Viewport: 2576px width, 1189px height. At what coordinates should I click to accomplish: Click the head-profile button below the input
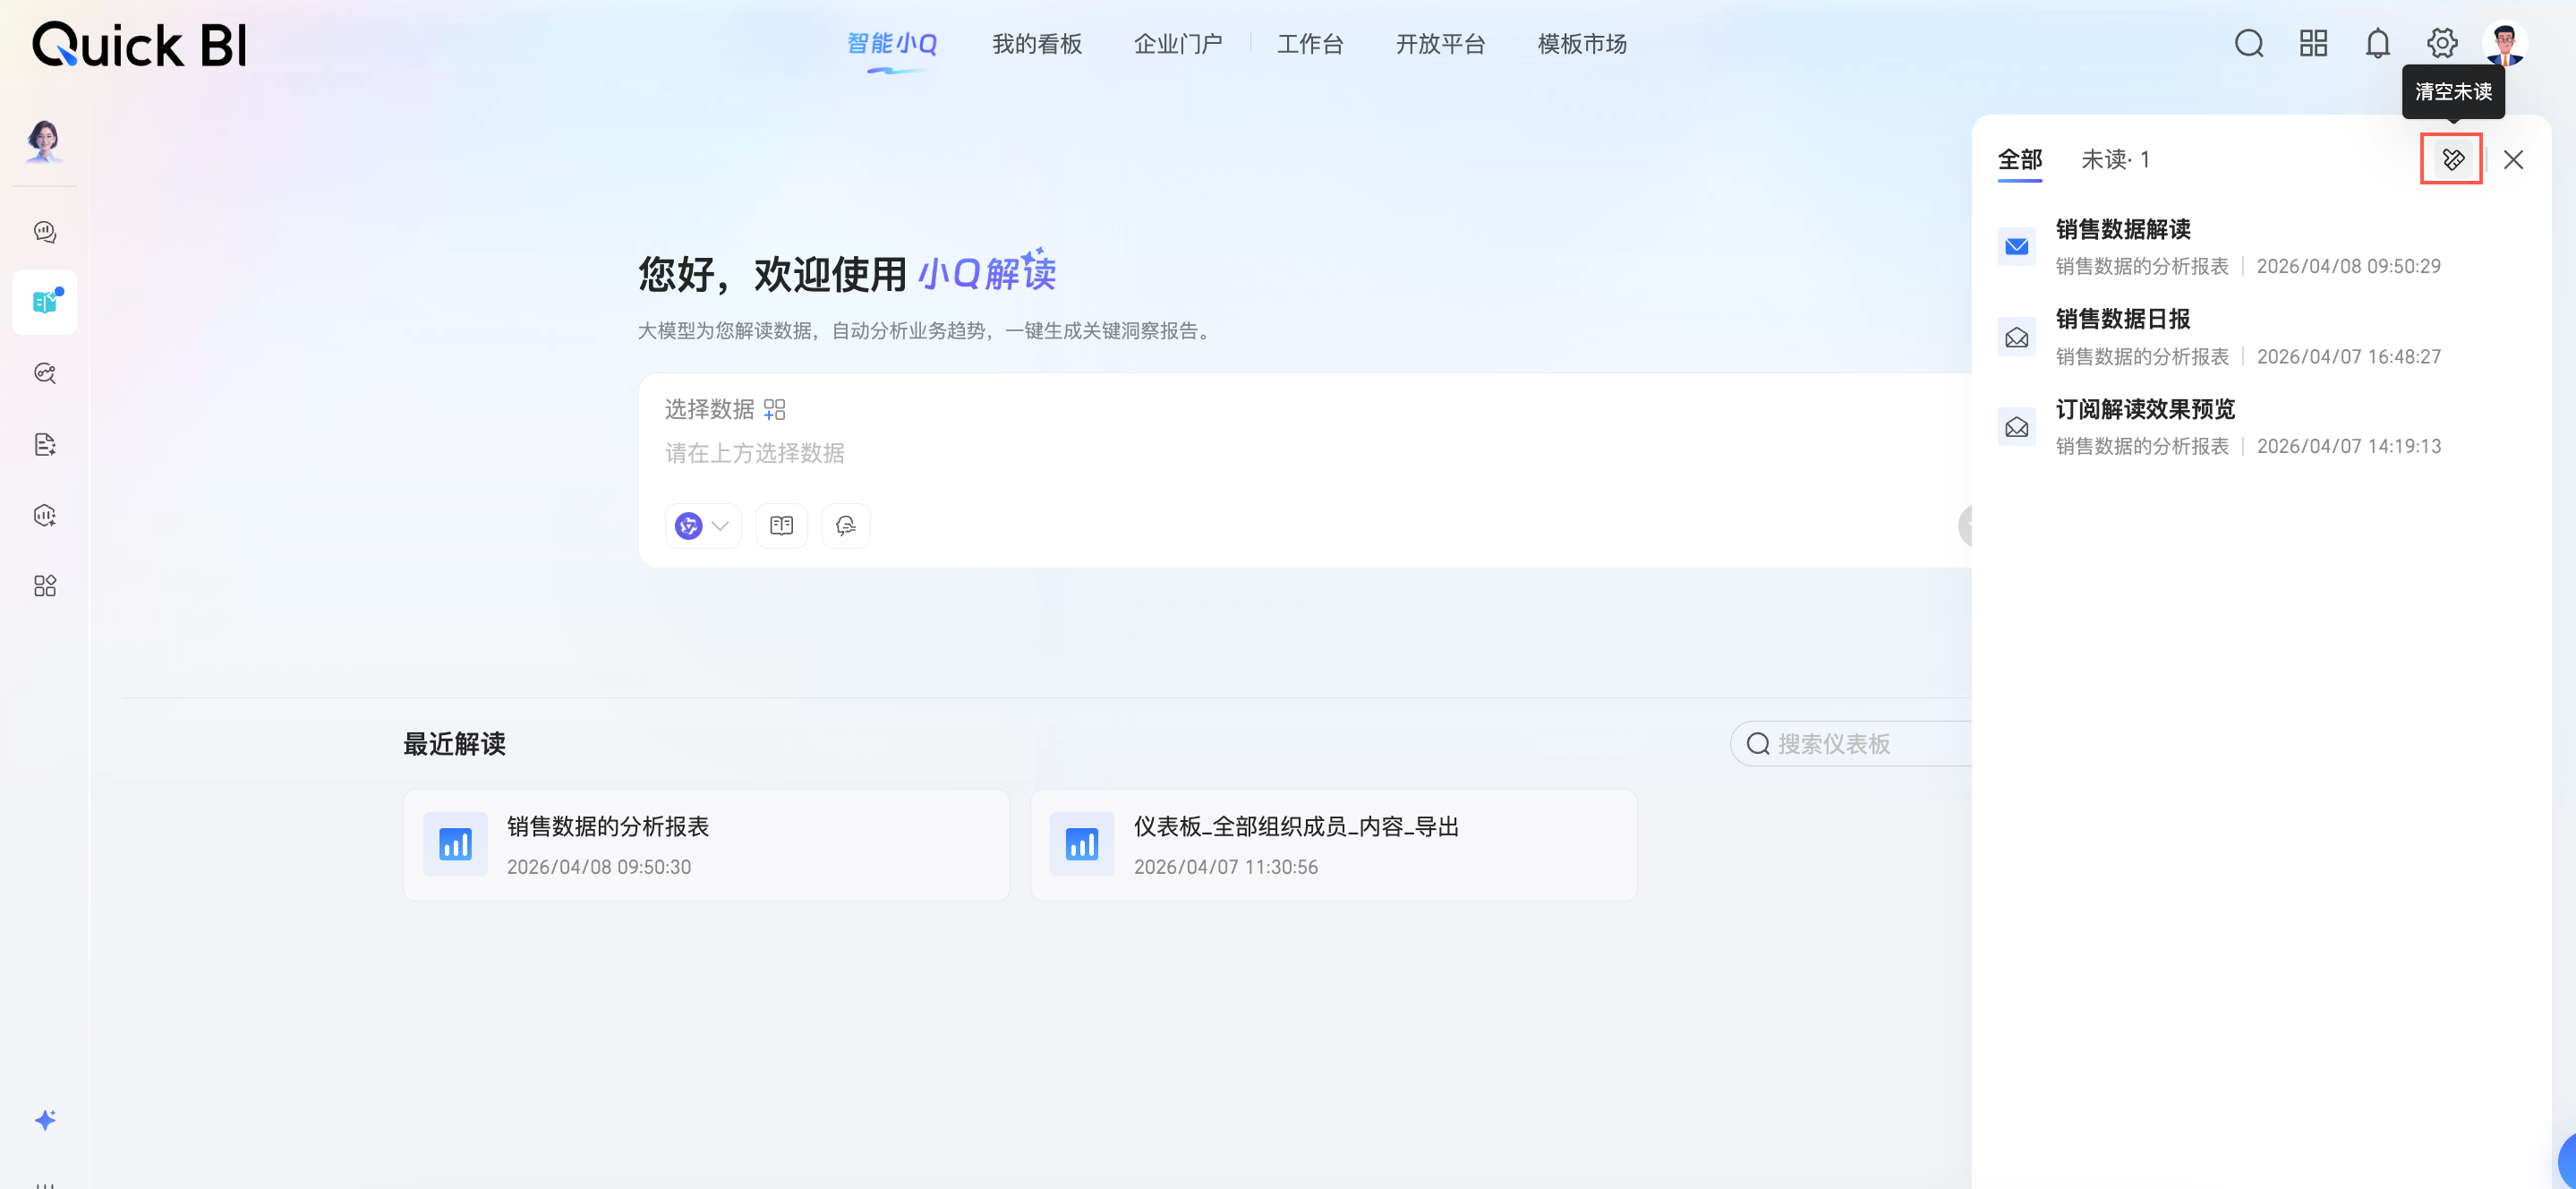pyautogui.click(x=846, y=526)
